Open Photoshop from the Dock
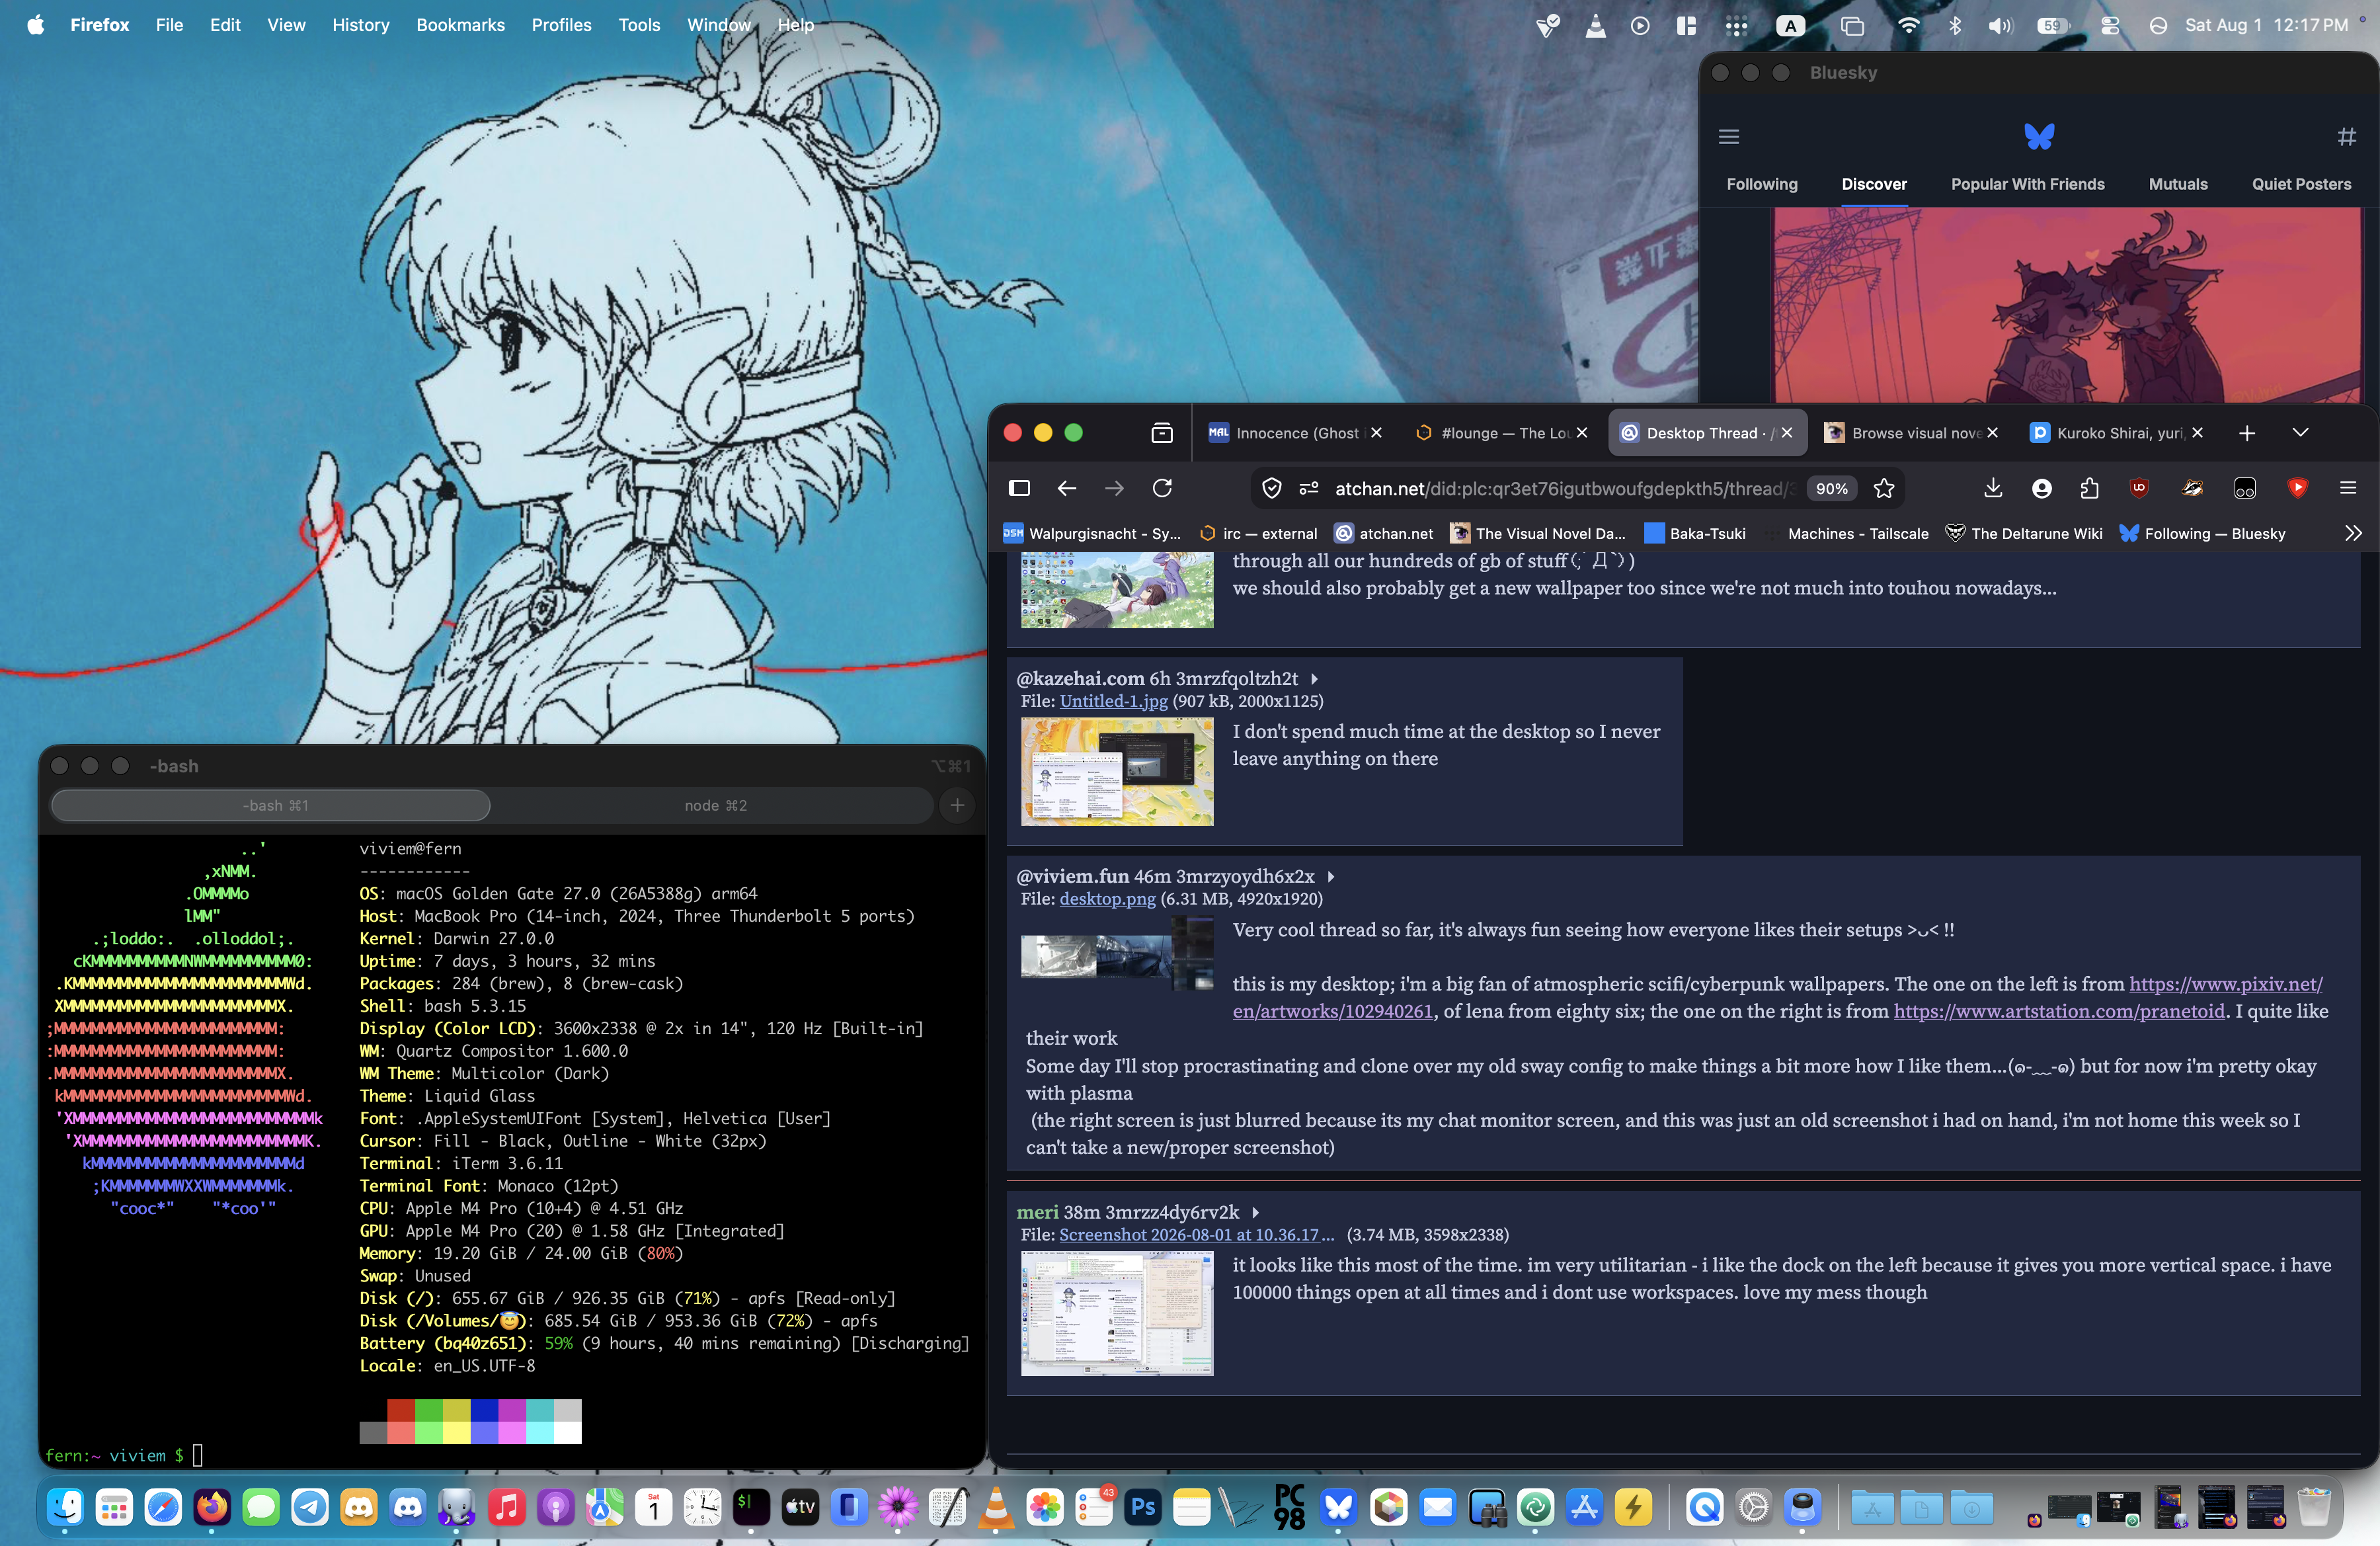2380x1546 pixels. click(x=1143, y=1507)
